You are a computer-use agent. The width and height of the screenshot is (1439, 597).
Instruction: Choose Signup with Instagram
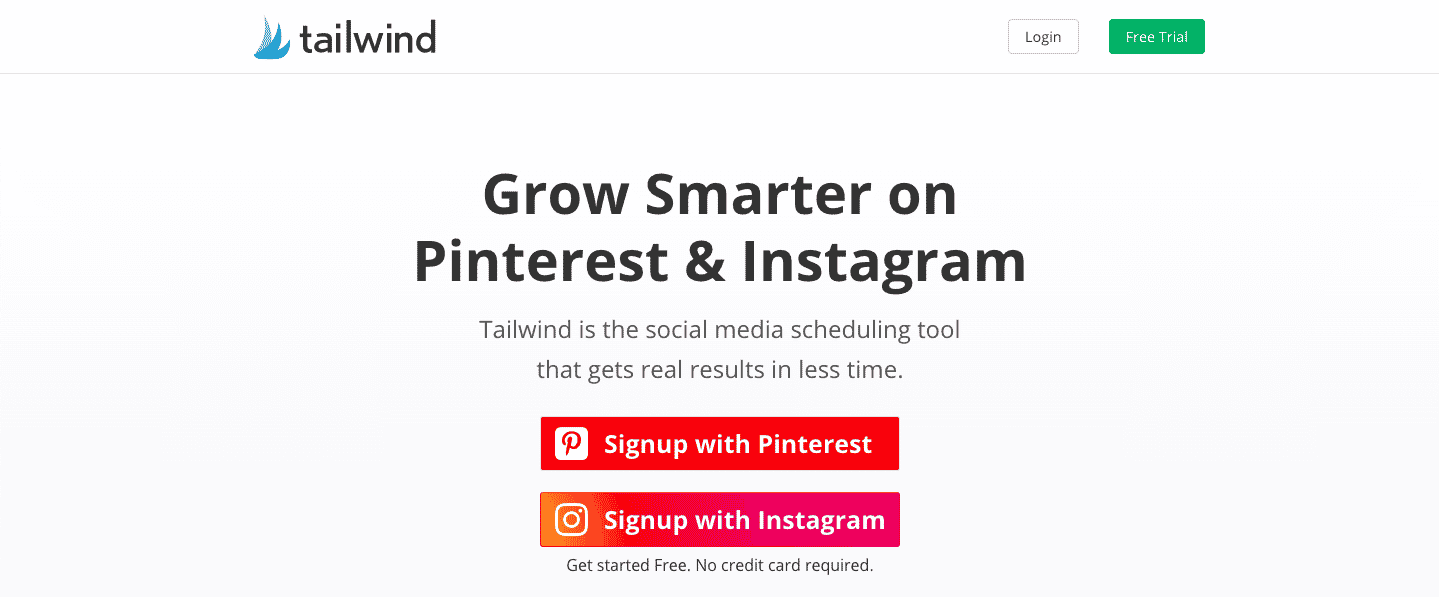click(720, 520)
